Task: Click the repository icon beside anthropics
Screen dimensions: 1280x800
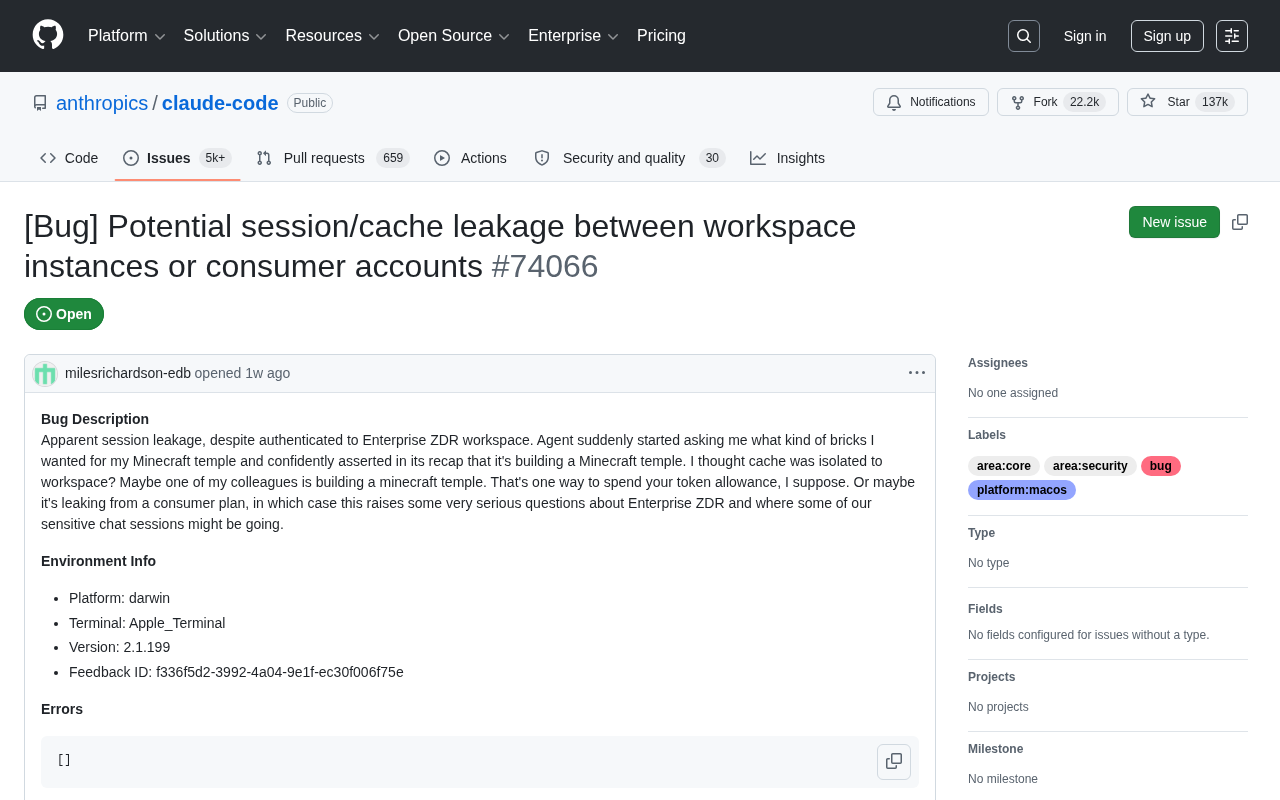Action: click(x=40, y=103)
